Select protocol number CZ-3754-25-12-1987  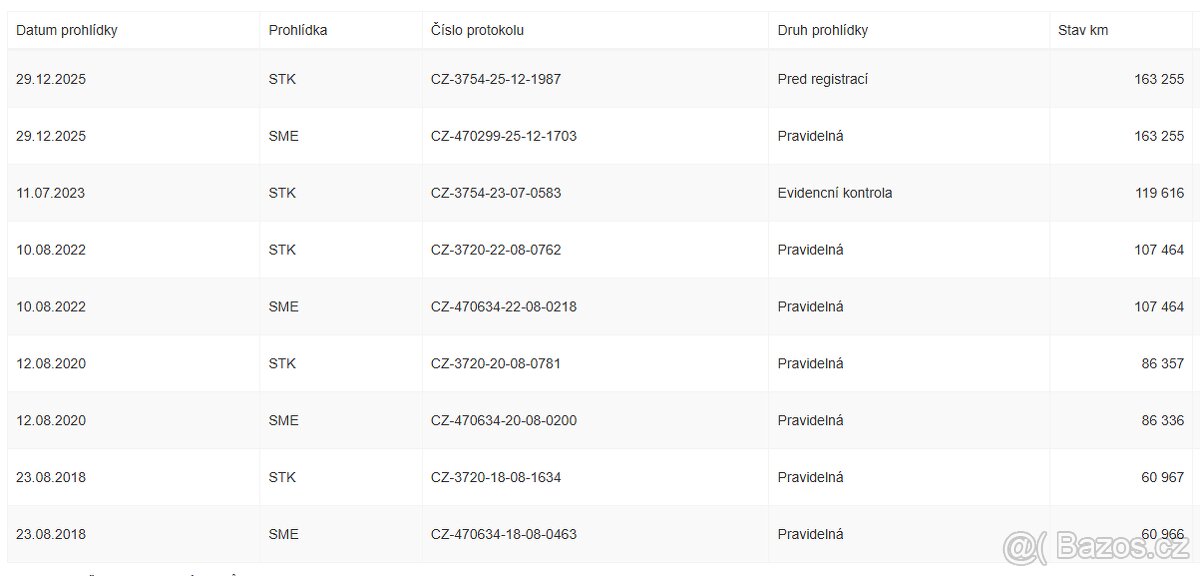coord(496,79)
